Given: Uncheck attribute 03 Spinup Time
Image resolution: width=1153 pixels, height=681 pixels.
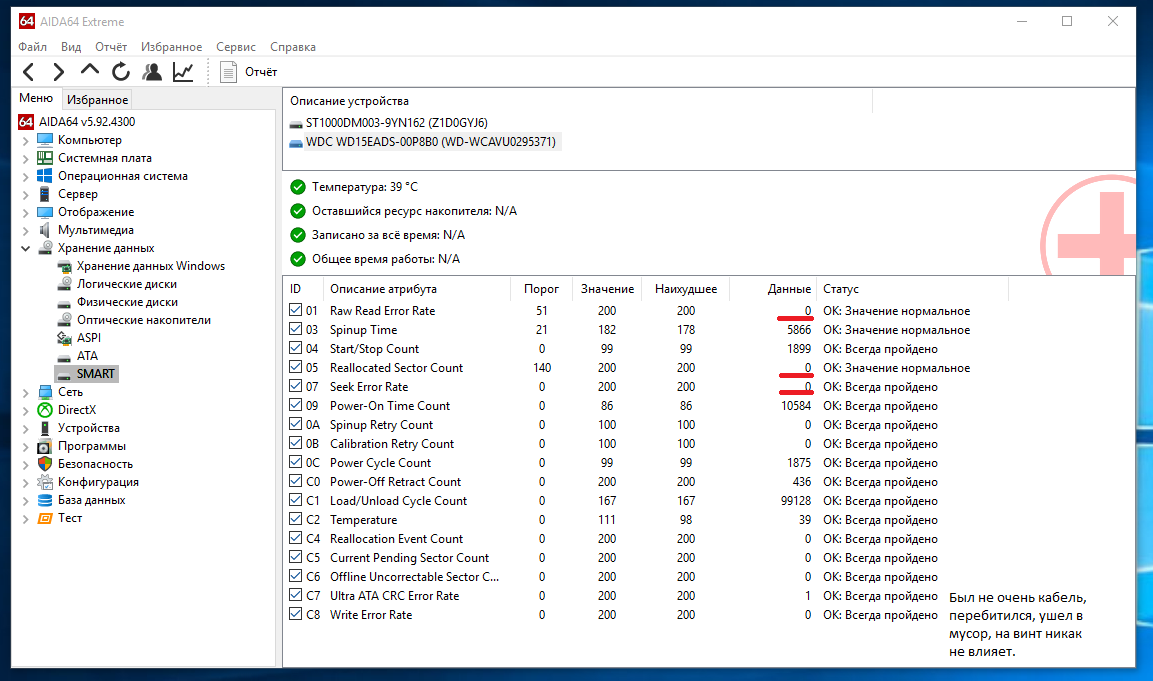Looking at the screenshot, I should pyautogui.click(x=296, y=329).
